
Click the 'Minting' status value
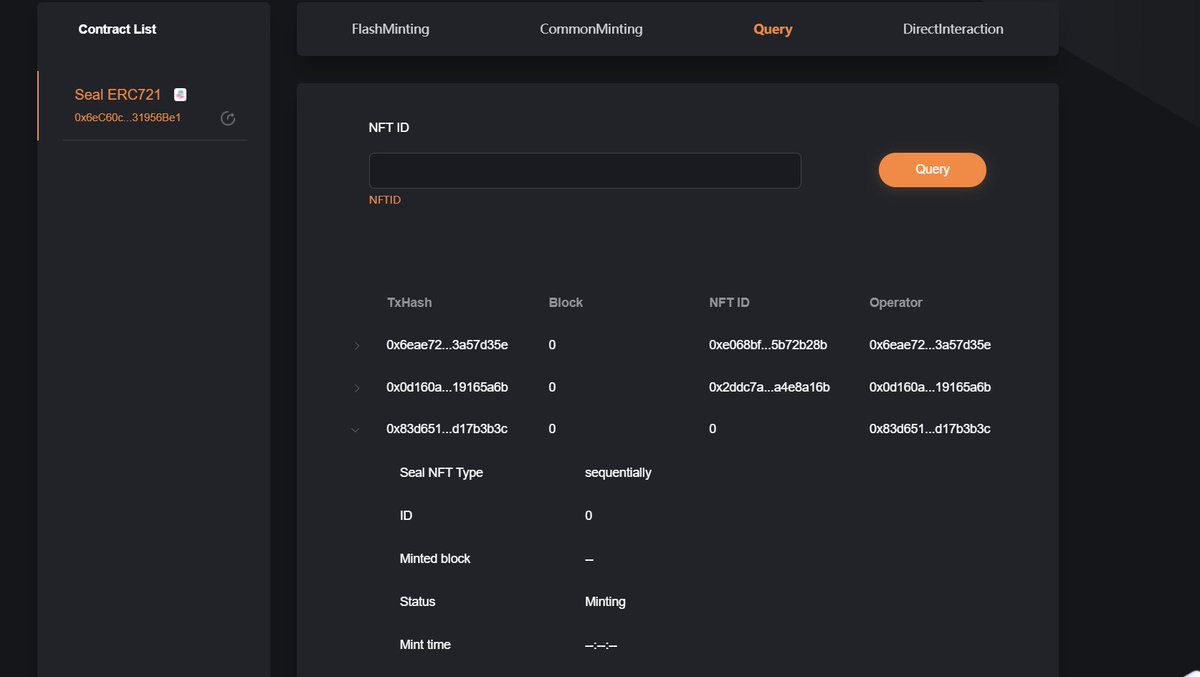(605, 602)
